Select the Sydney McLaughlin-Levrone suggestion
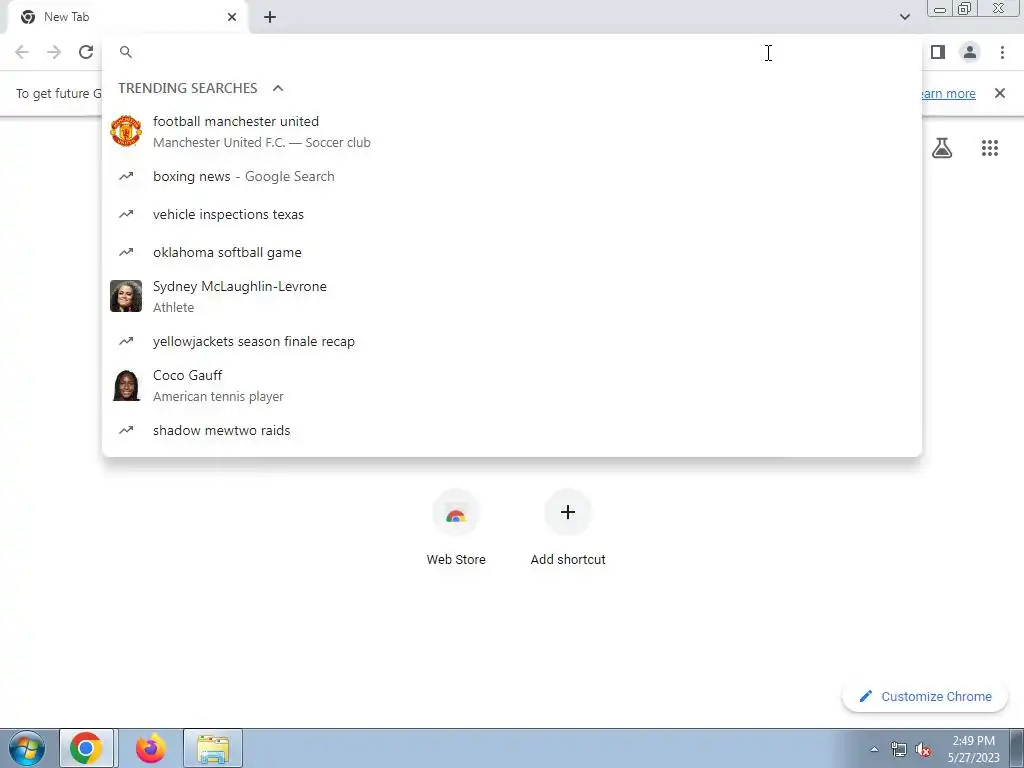The image size is (1024, 768). tap(512, 296)
